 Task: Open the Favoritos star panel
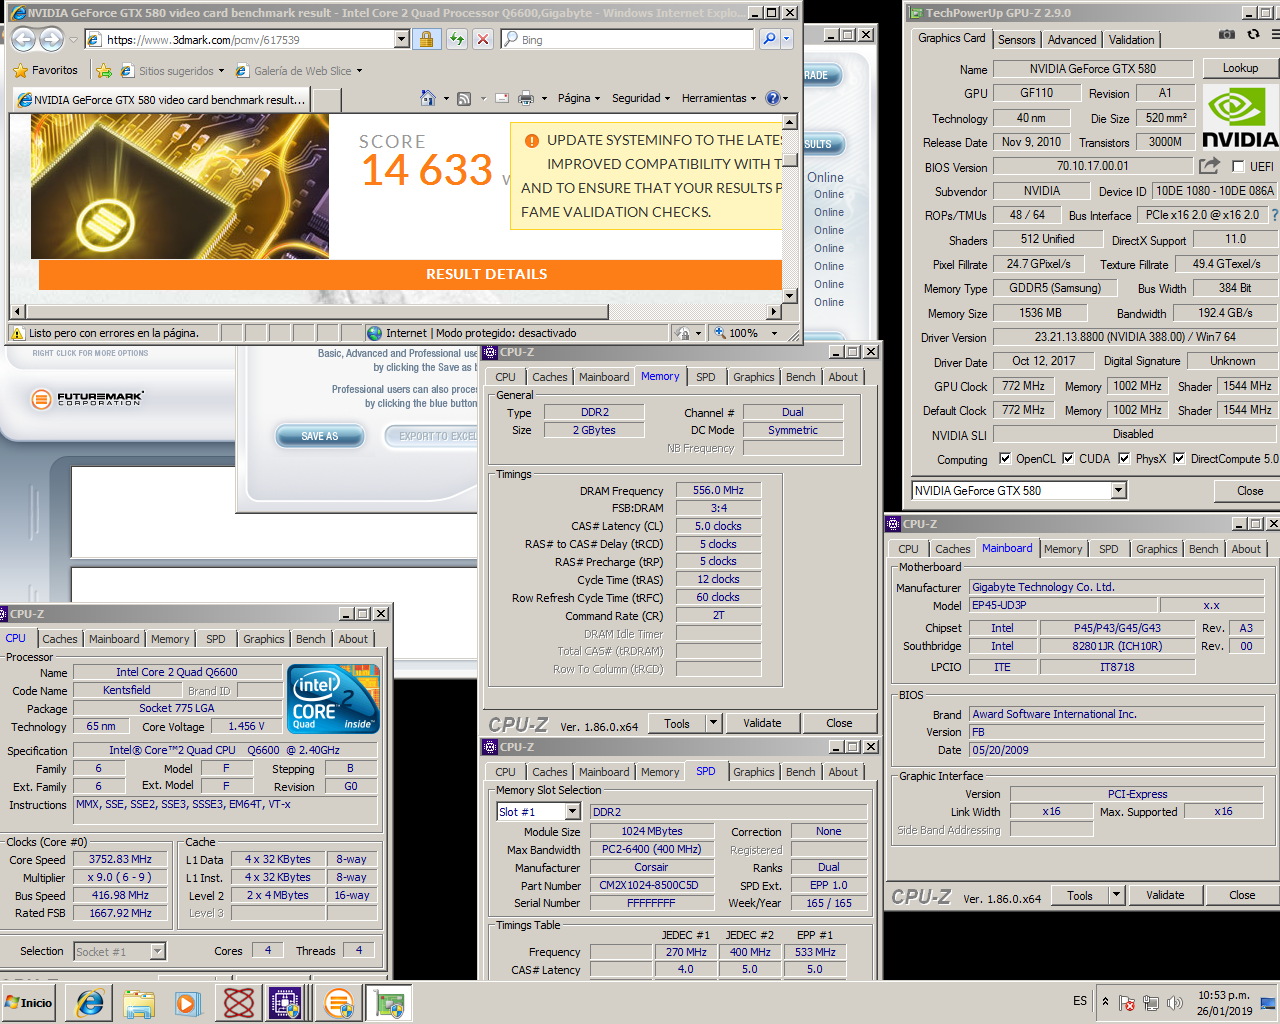[45, 70]
